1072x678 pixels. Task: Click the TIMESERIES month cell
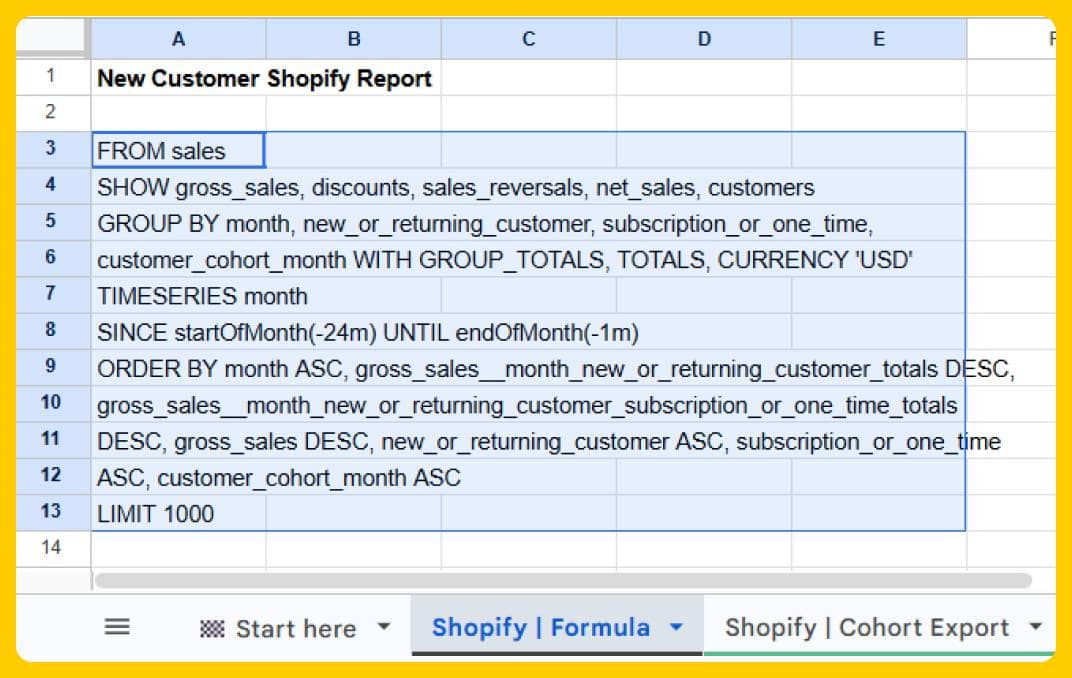point(178,295)
